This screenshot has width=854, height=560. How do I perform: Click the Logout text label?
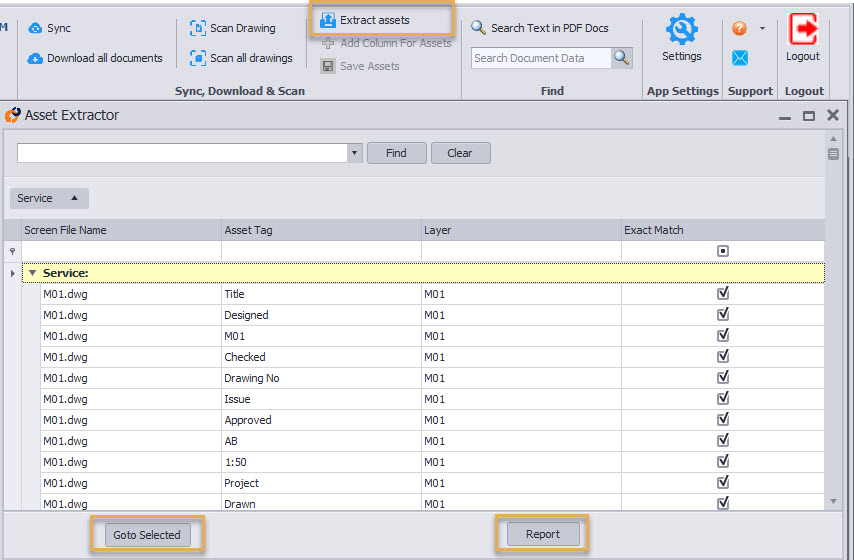pyautogui.click(x=803, y=56)
